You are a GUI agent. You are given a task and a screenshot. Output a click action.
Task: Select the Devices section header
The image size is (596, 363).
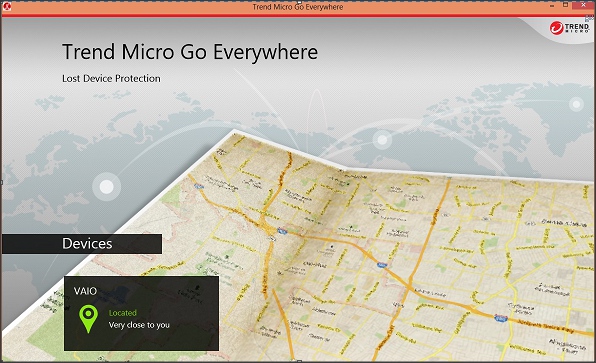tap(82, 244)
